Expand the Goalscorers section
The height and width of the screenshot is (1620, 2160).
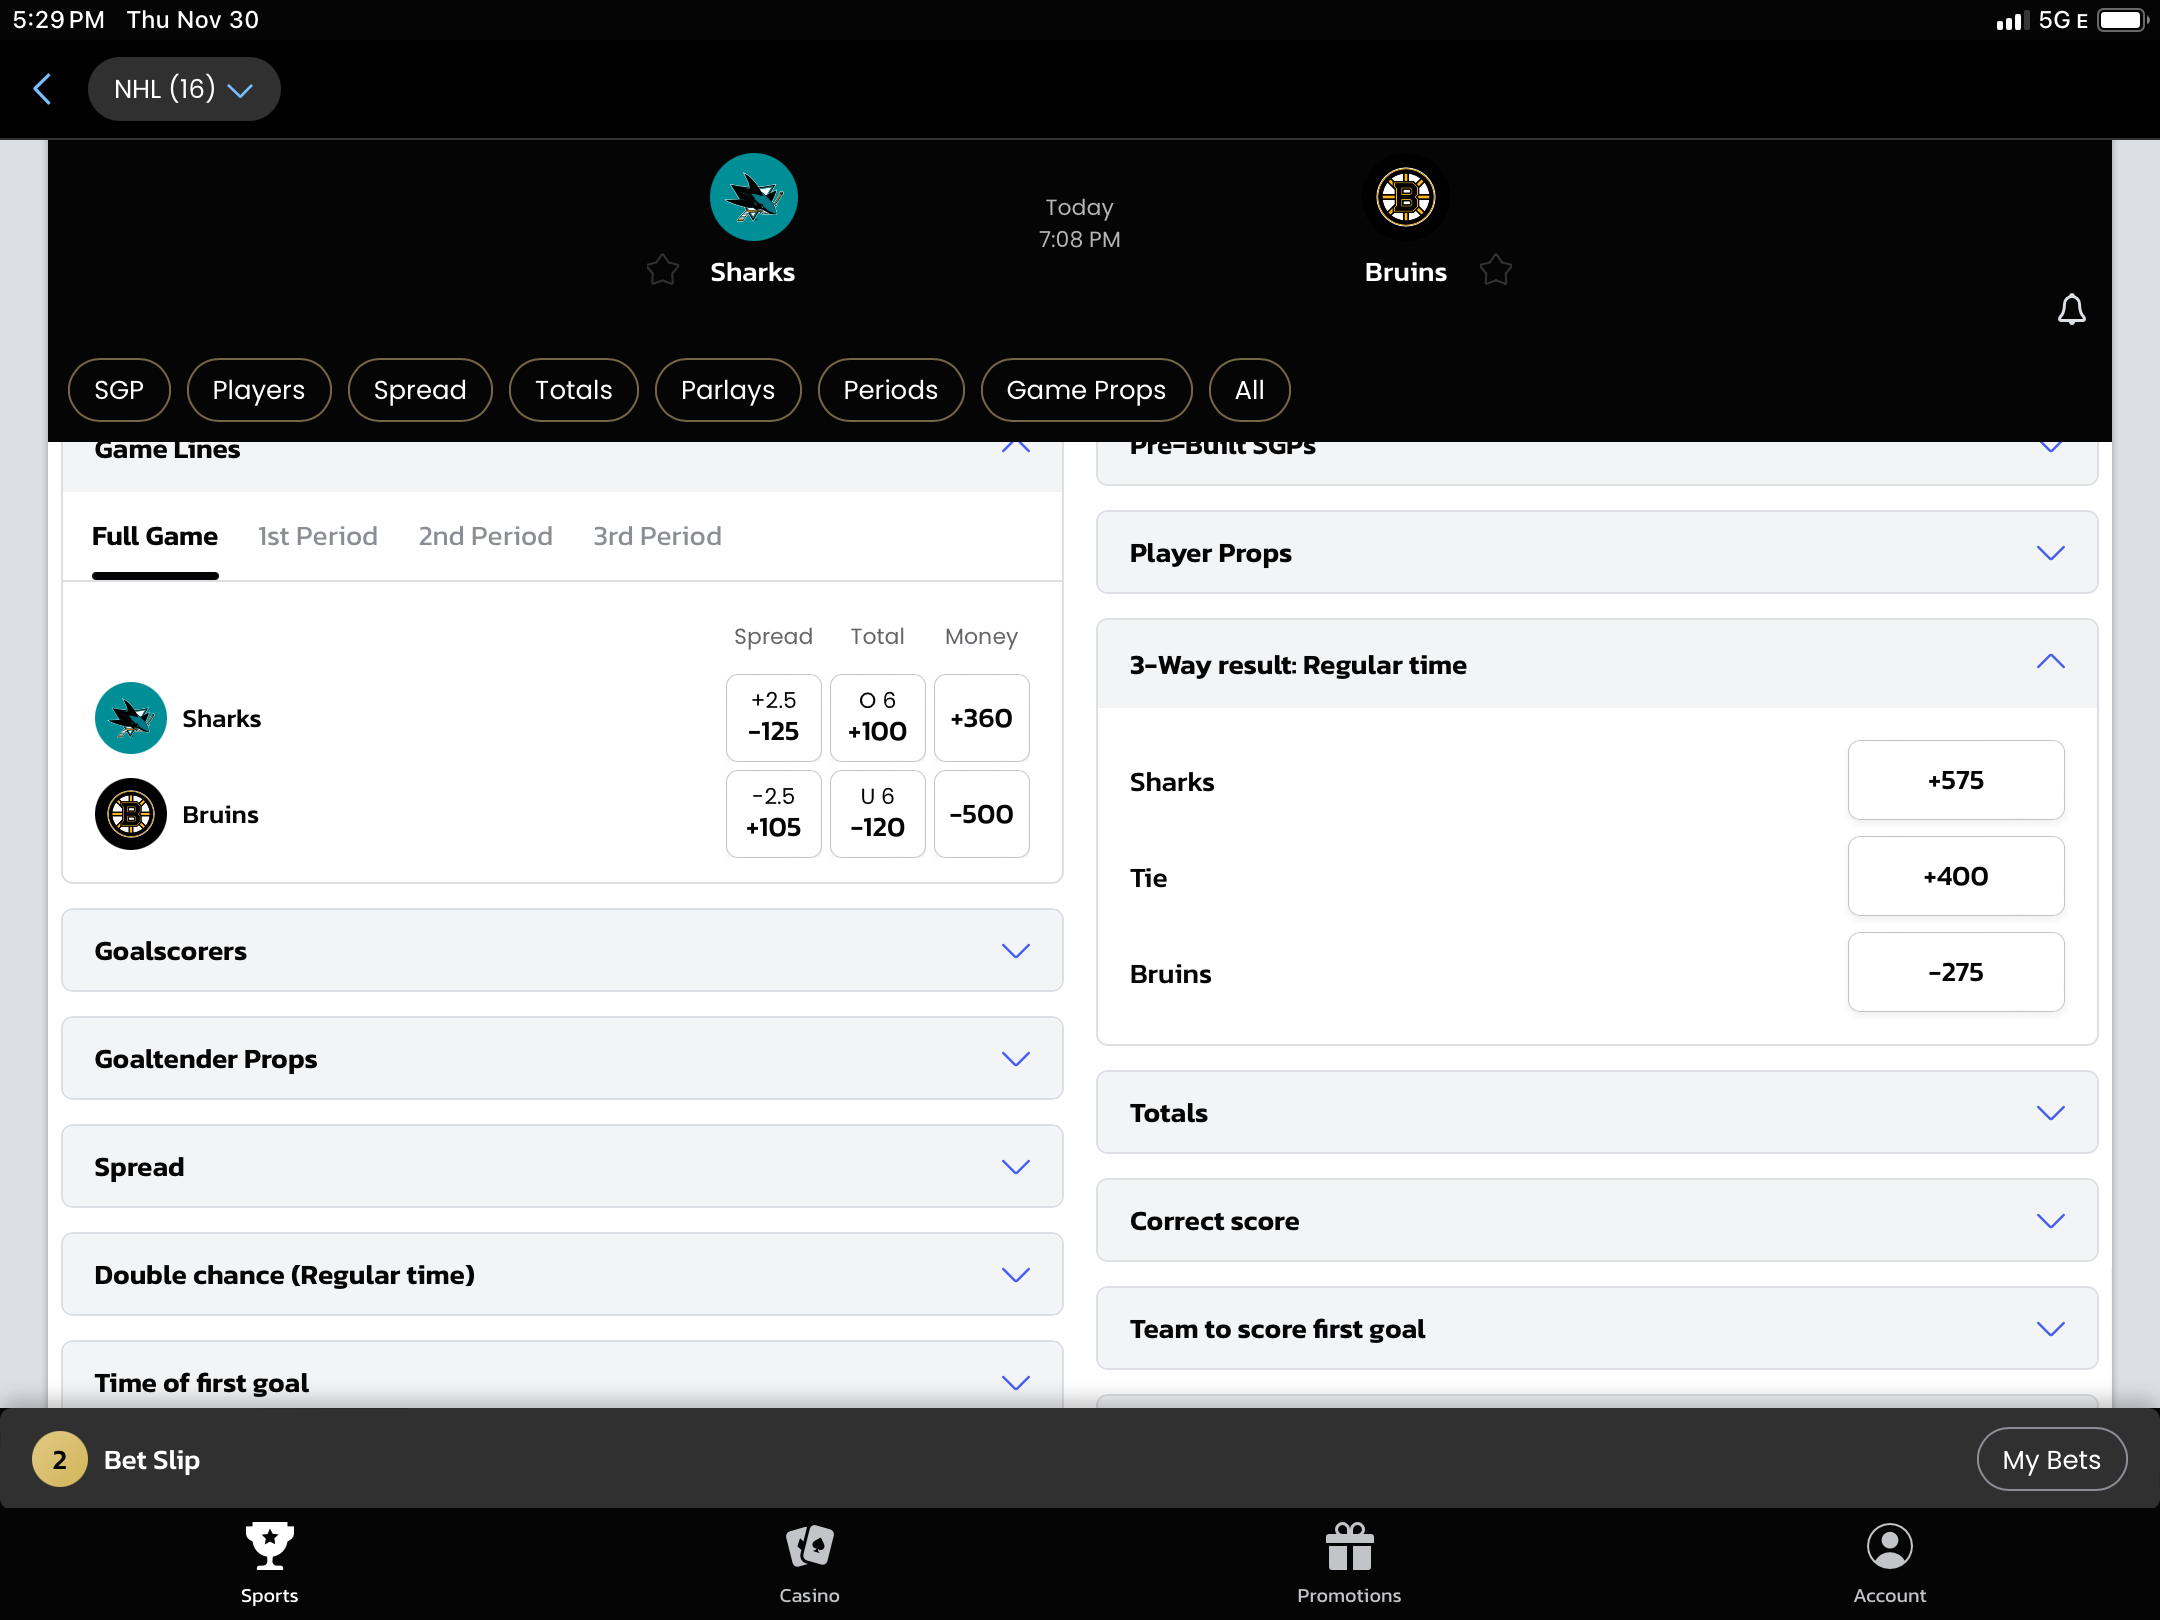coord(562,951)
